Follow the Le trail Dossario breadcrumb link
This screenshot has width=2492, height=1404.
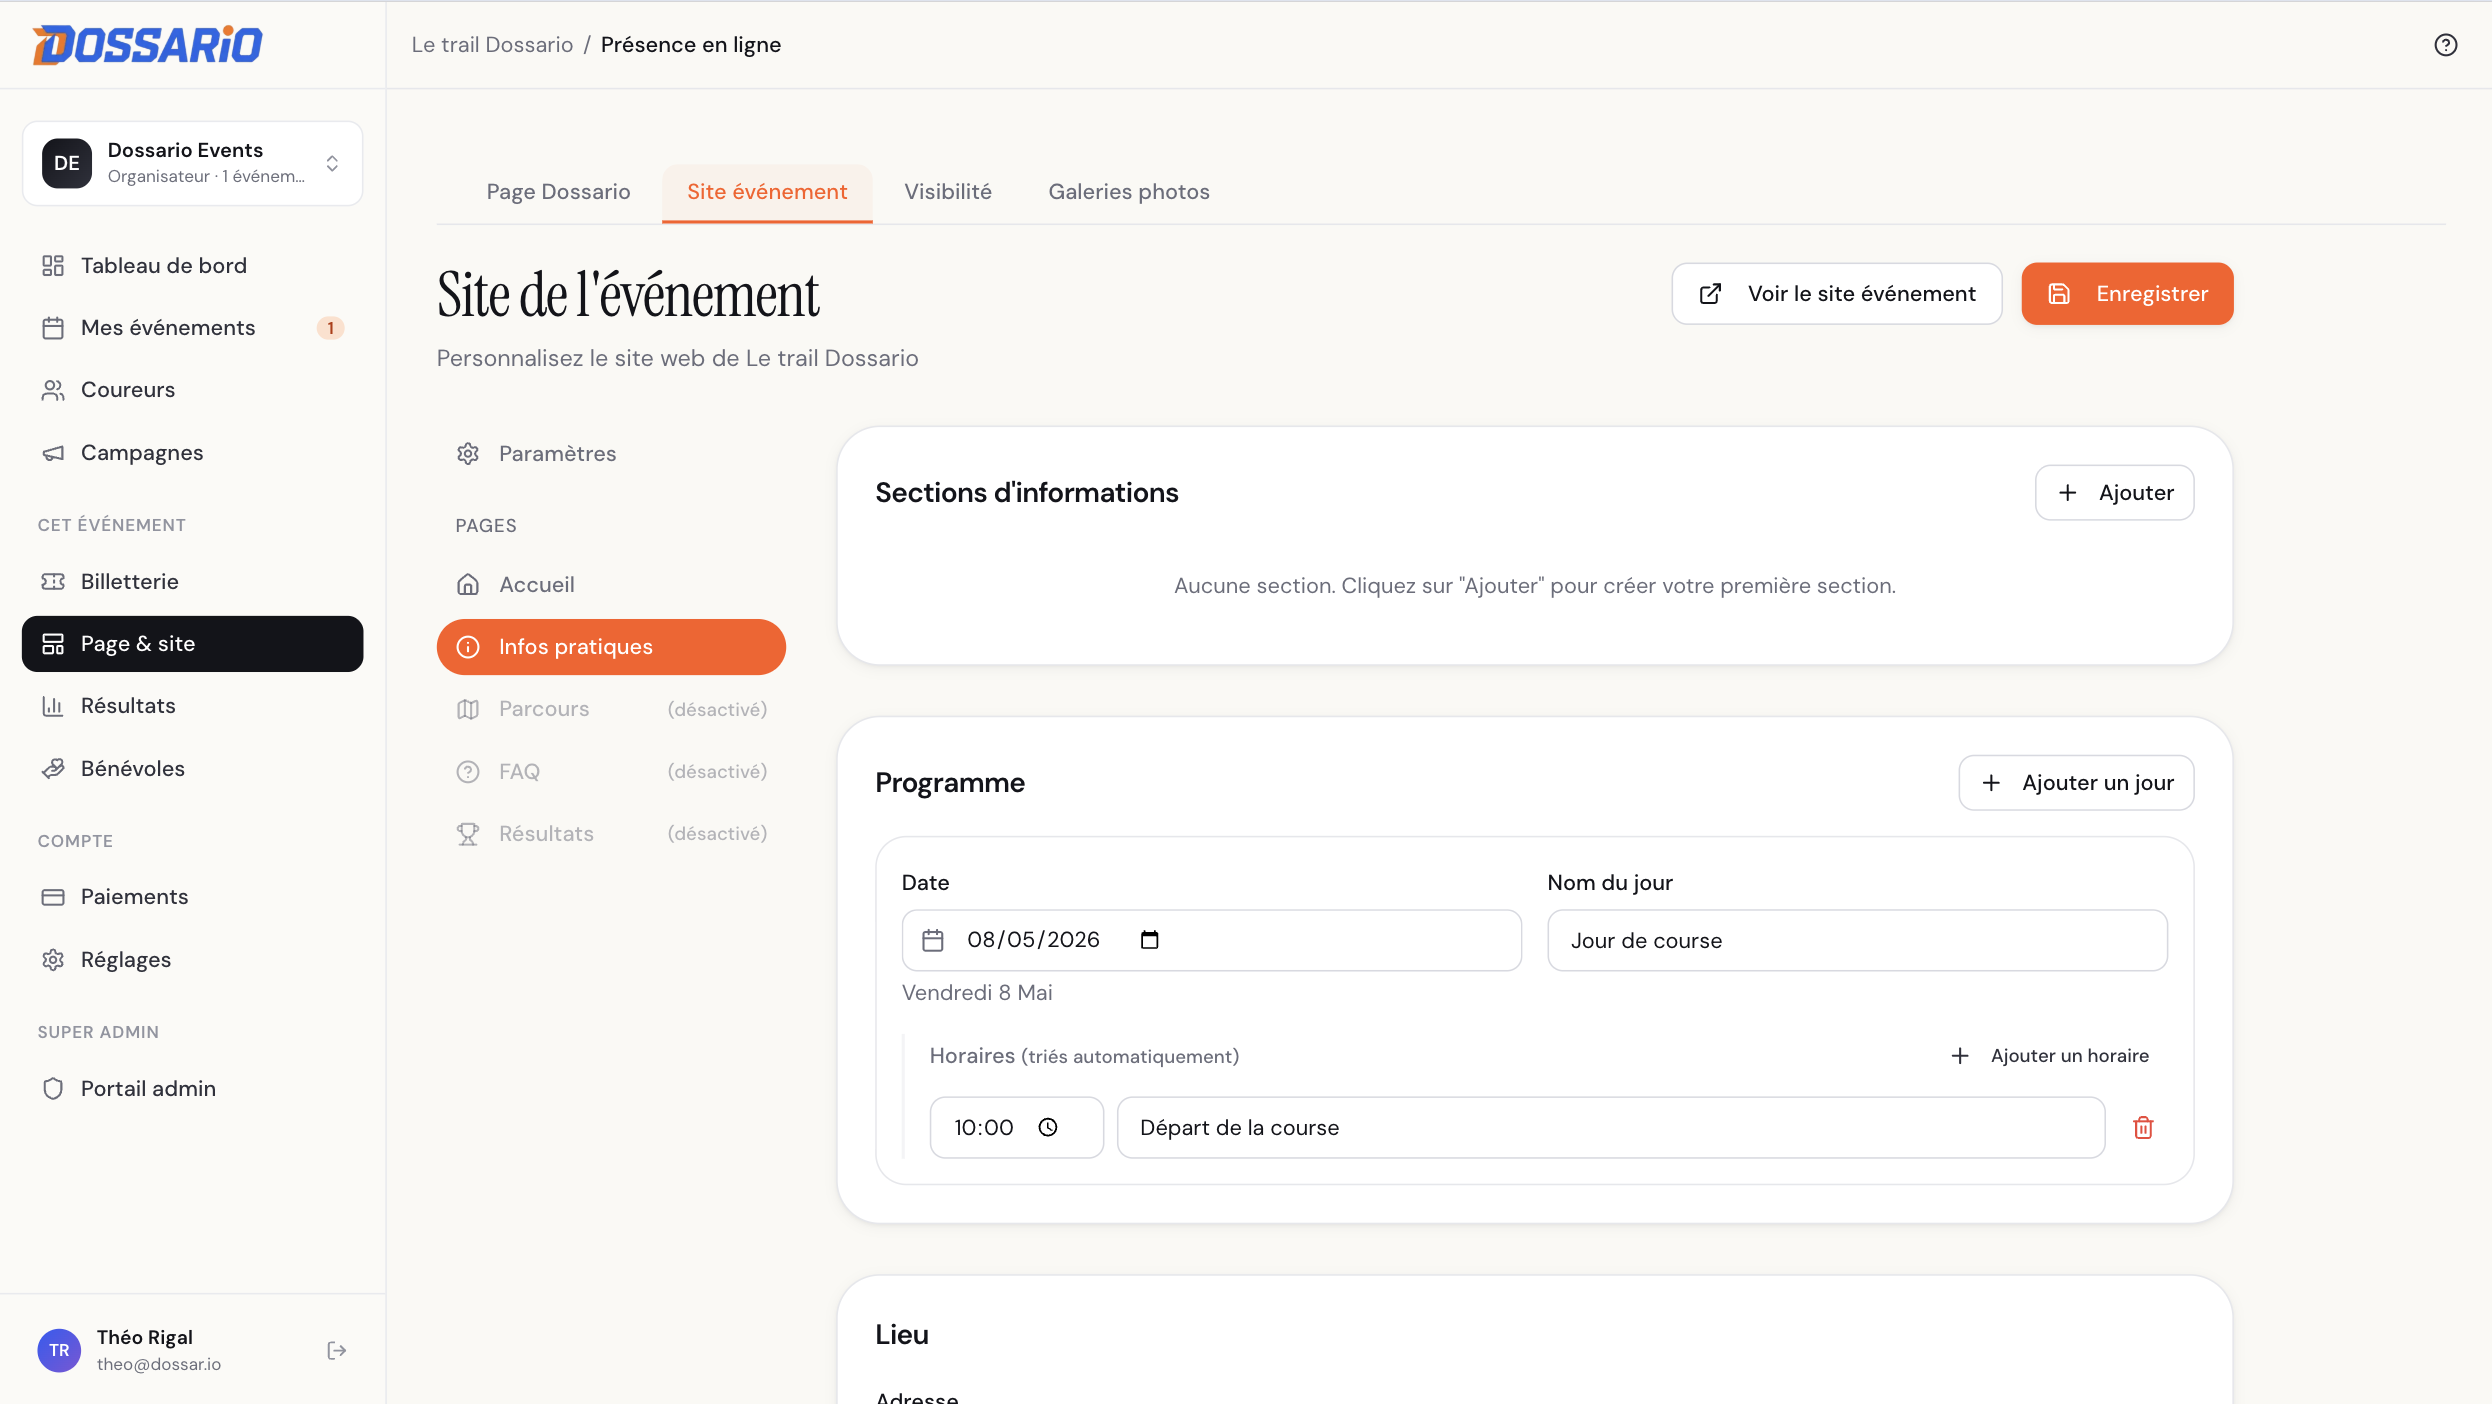click(x=492, y=45)
